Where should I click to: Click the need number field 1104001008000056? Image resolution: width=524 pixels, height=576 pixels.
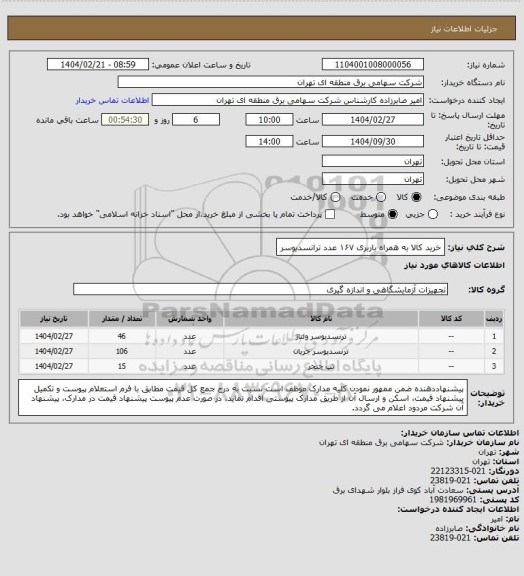coord(373,64)
